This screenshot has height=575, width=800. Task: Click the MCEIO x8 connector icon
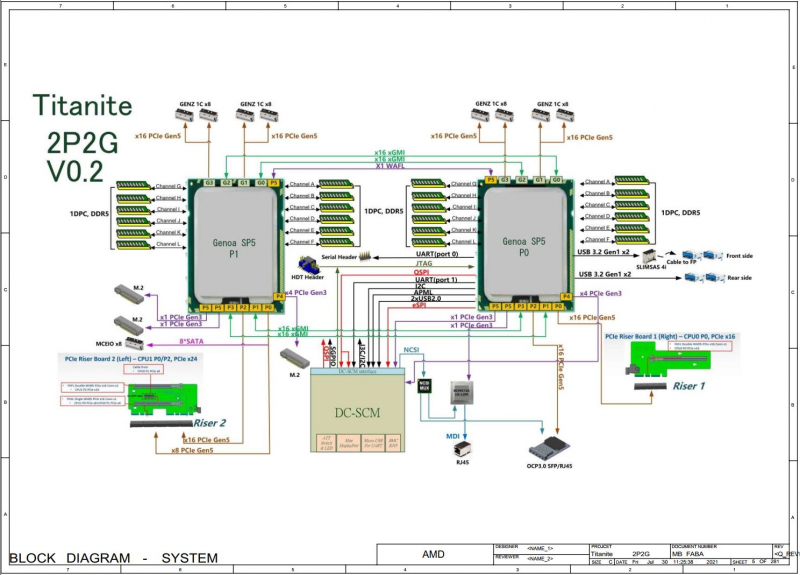click(x=131, y=324)
